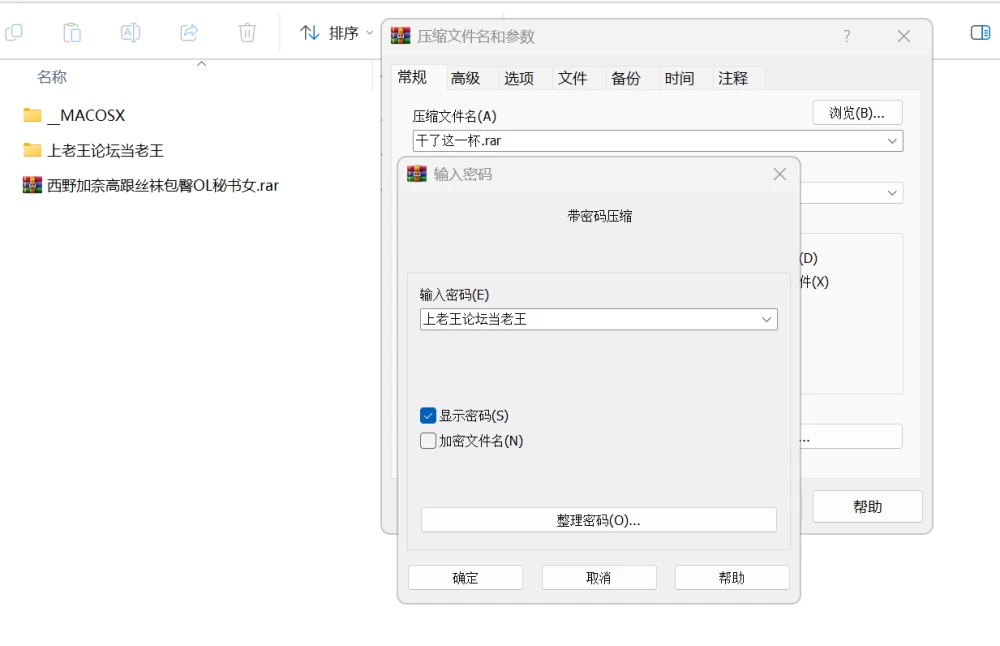Click the 浏览(B)... button
This screenshot has height=646, width=1000.
point(857,113)
